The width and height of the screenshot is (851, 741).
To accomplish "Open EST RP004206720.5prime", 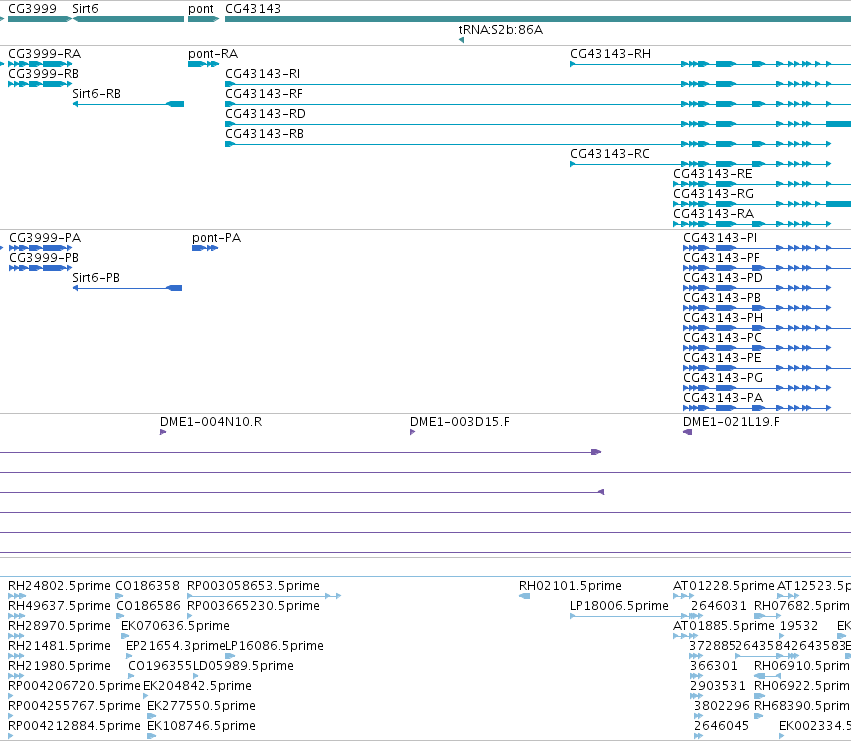I will tap(74, 687).
